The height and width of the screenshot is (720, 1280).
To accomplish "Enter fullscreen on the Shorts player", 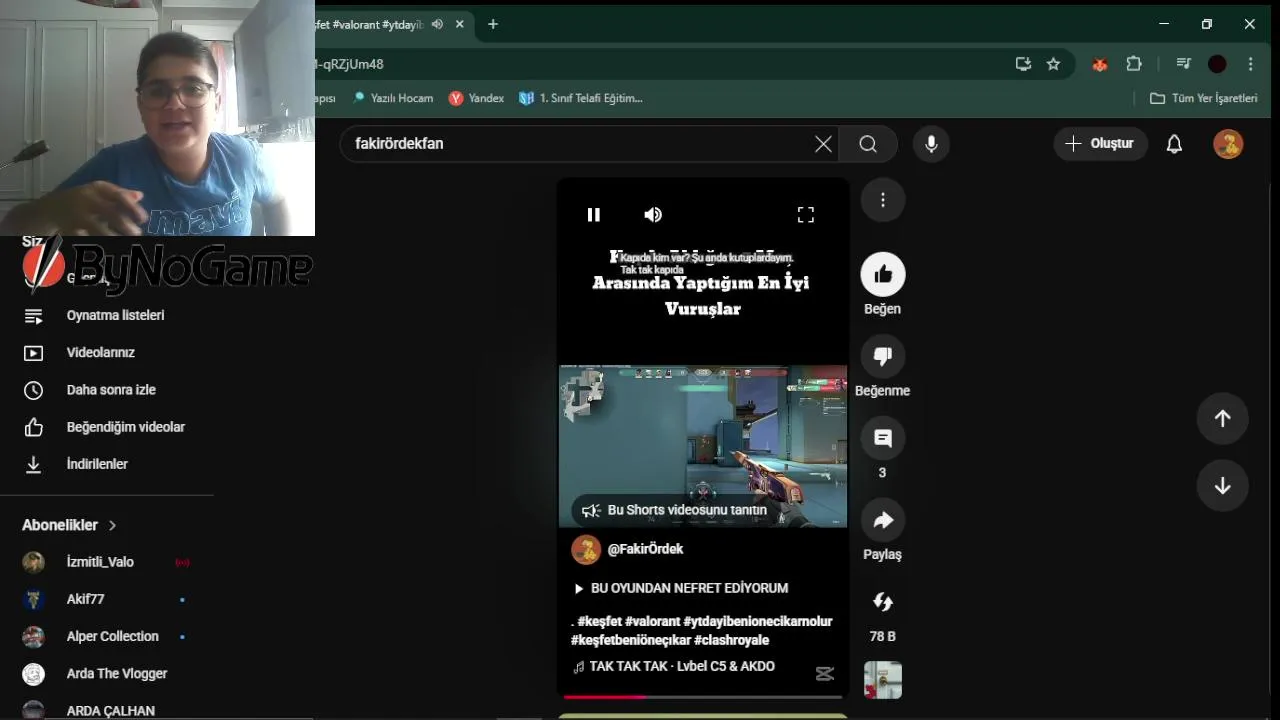I will [806, 214].
